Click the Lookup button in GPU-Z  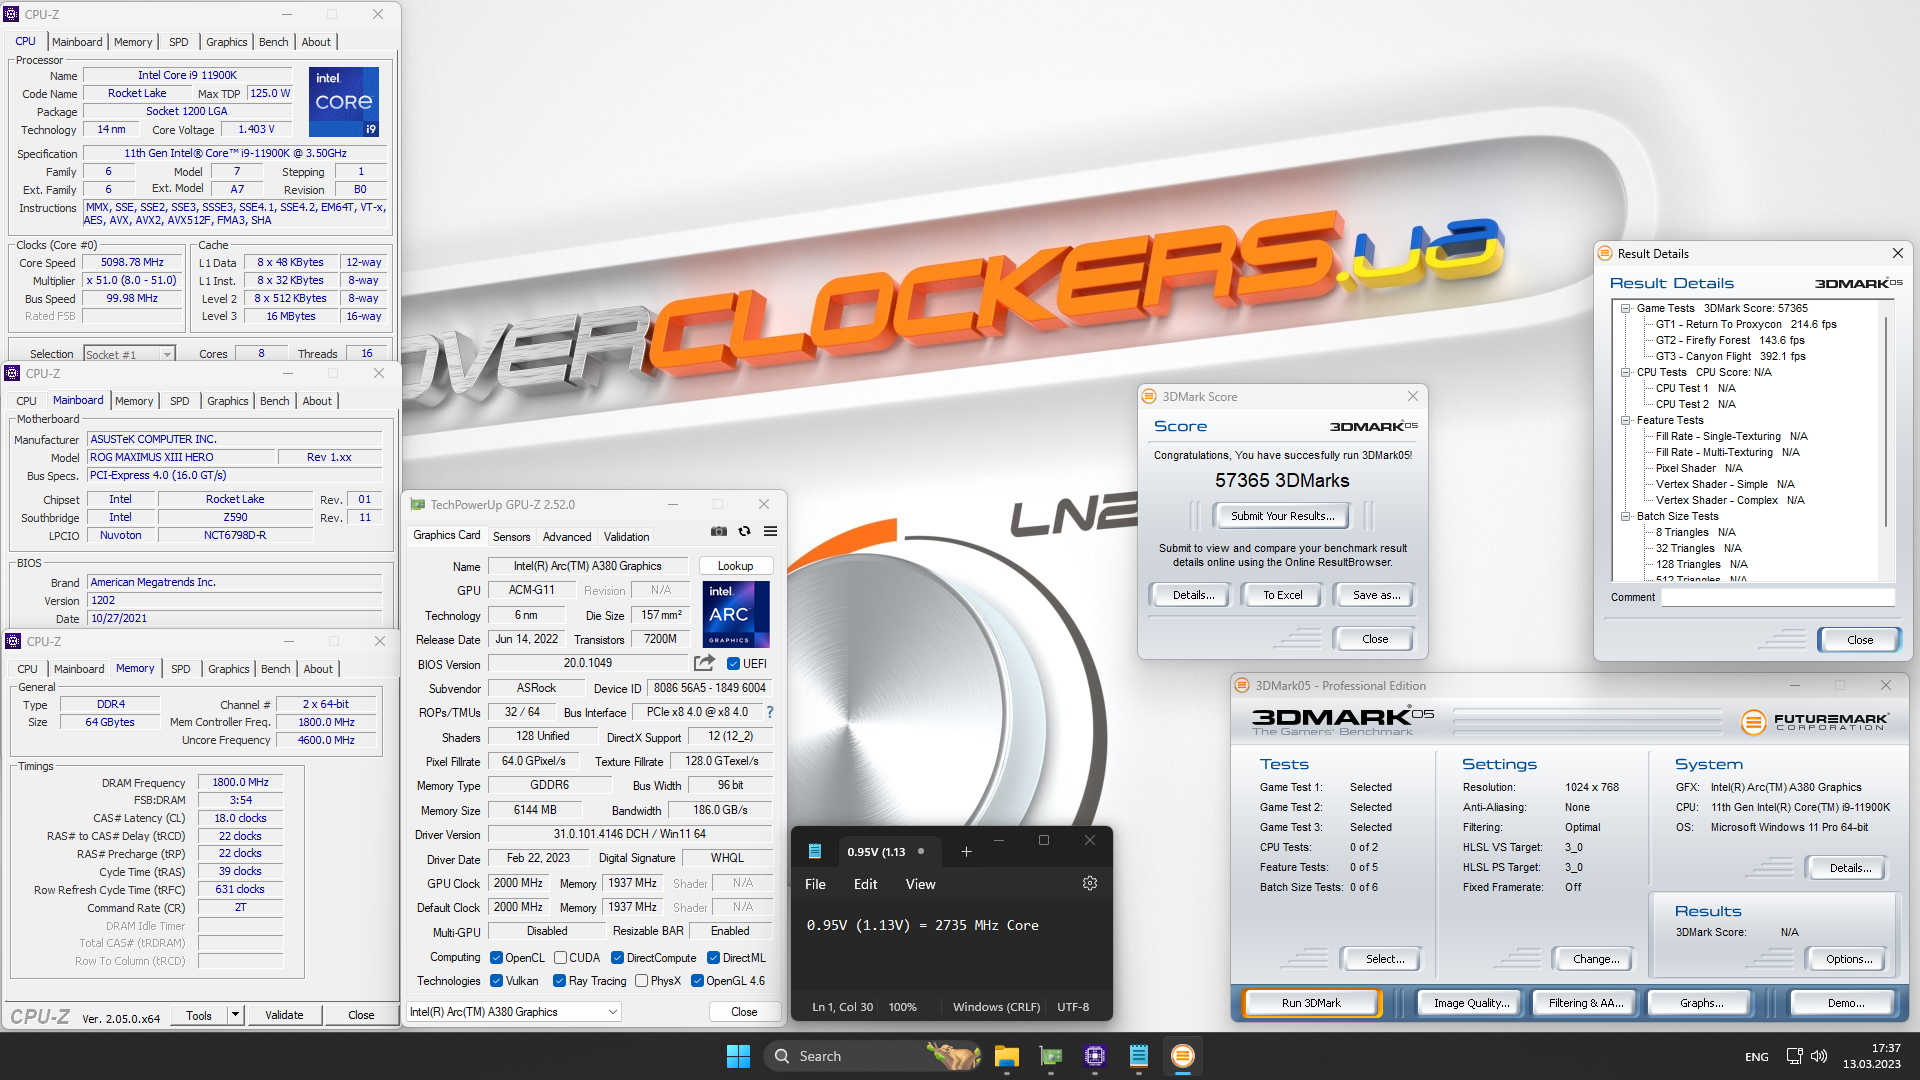click(x=735, y=566)
